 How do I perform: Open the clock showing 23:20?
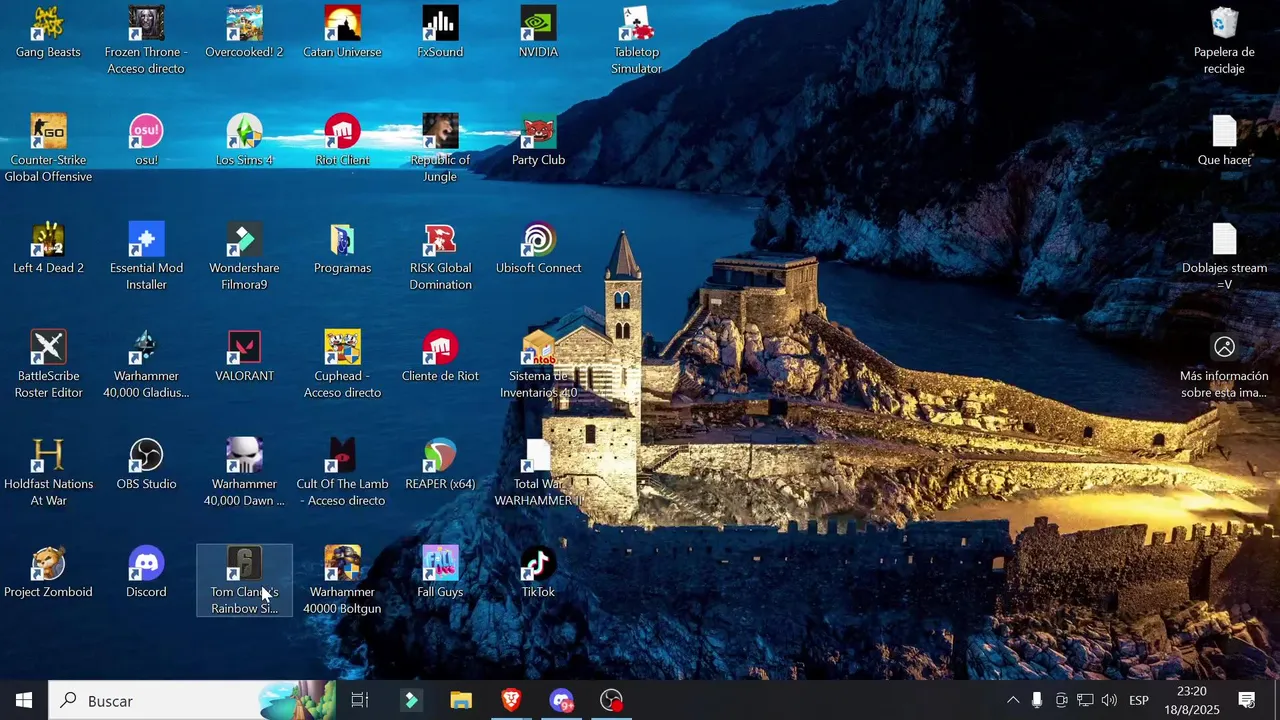tap(1192, 700)
